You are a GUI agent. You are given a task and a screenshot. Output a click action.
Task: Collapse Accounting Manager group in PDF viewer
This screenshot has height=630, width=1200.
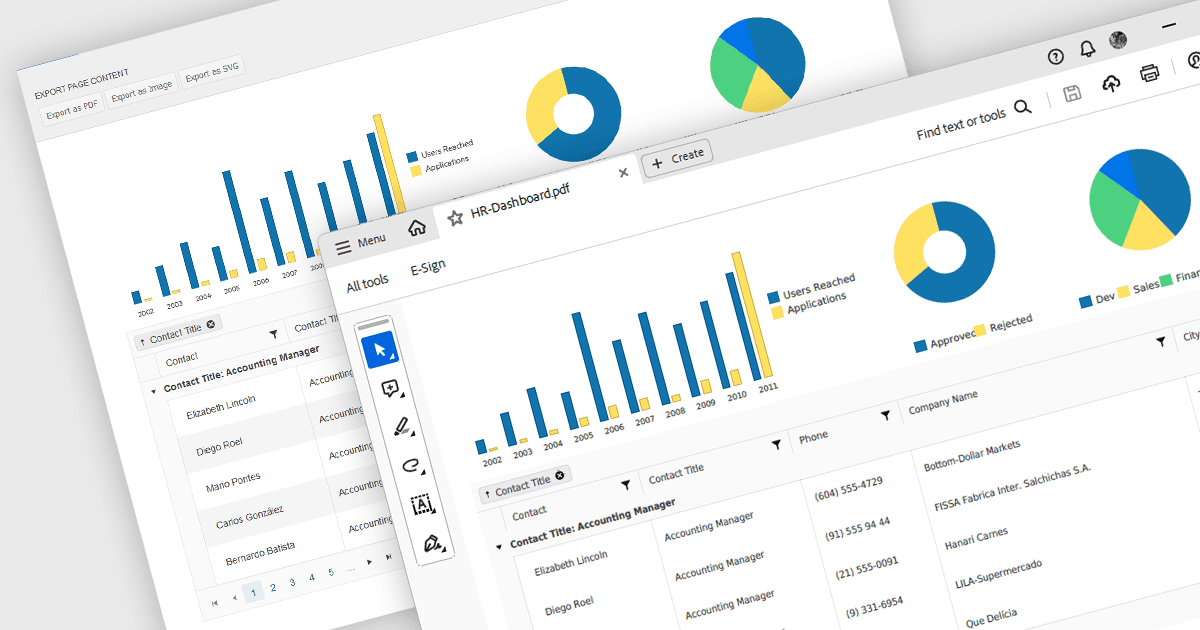pos(499,546)
